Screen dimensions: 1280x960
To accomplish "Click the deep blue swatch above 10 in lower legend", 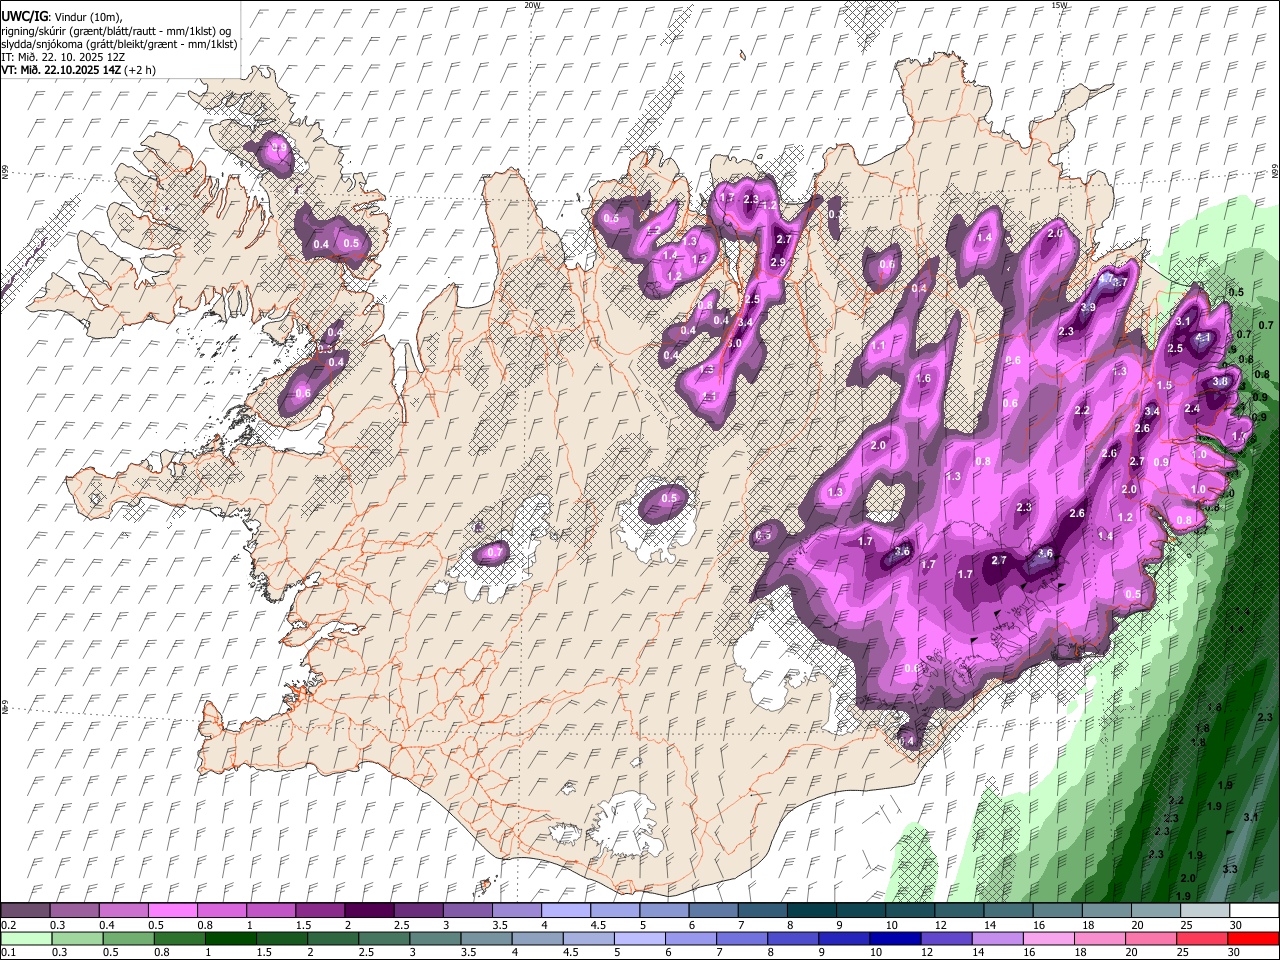I will point(894,938).
